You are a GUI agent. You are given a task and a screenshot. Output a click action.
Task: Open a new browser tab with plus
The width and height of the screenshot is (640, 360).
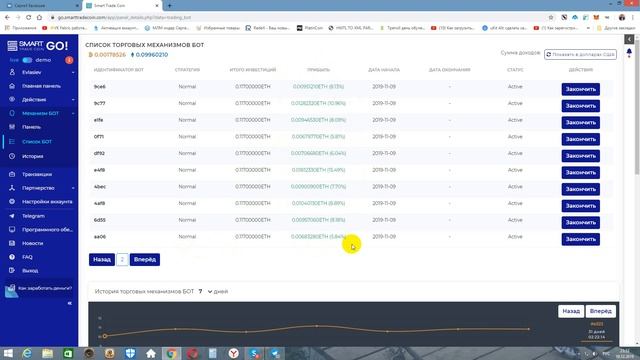pyautogui.click(x=169, y=6)
